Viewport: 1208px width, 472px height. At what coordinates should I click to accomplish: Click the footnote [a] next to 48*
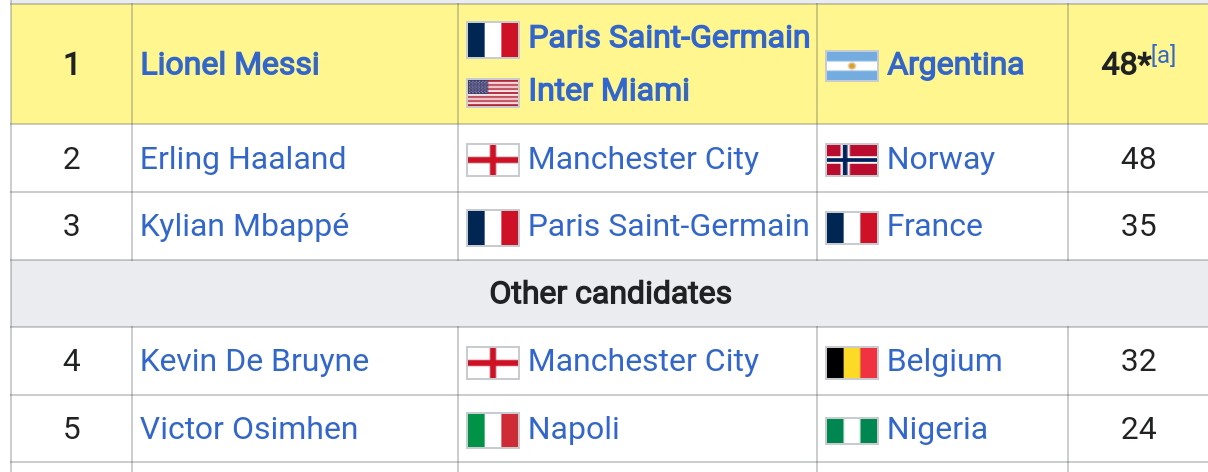pos(1163,55)
